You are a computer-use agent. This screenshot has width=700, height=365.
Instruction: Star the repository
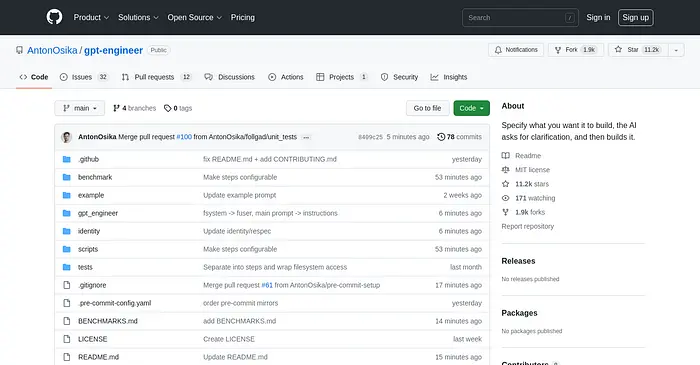point(638,50)
